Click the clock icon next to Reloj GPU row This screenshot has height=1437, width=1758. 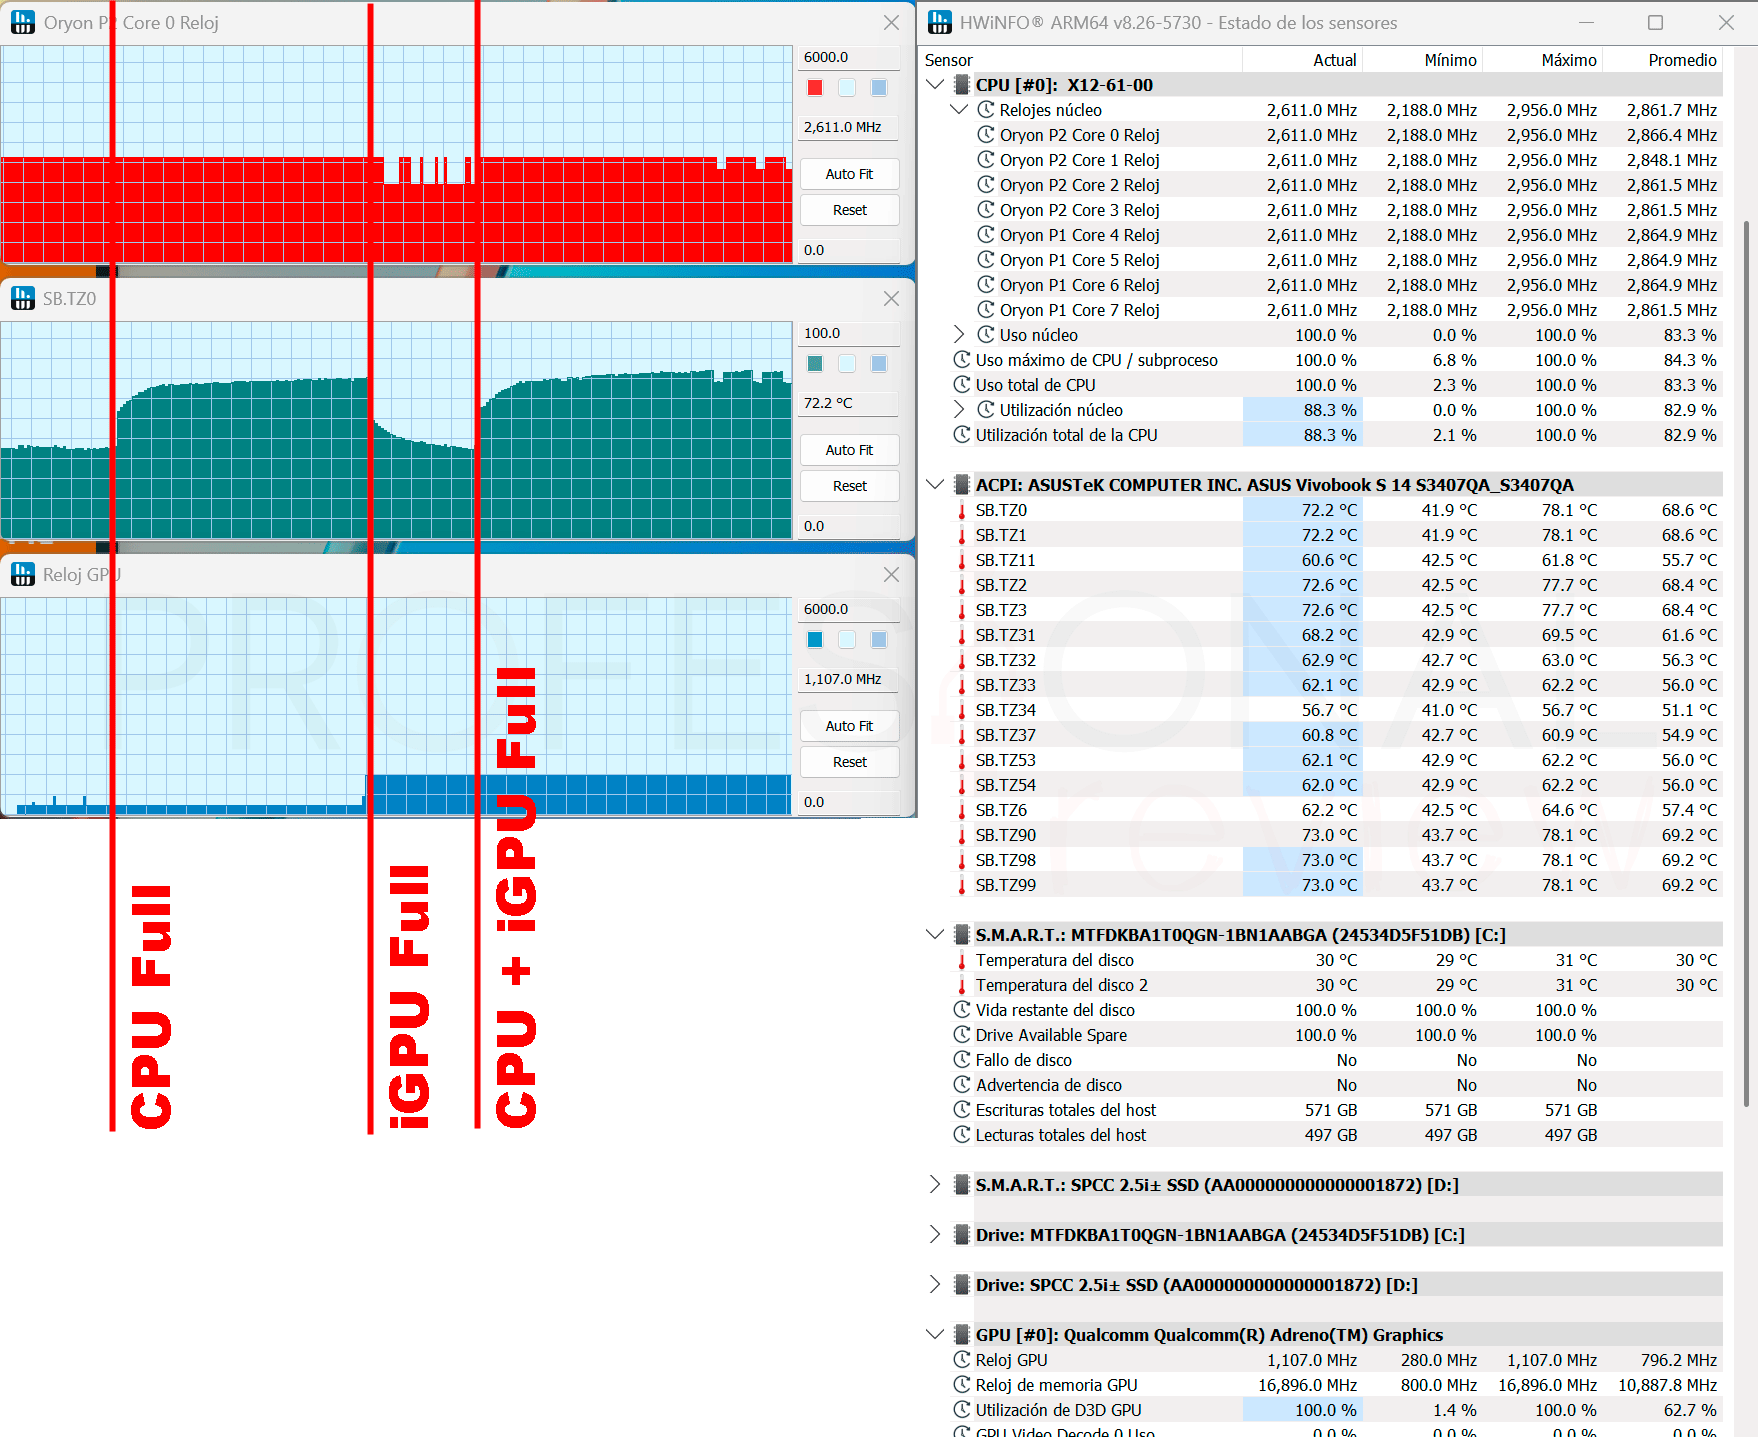pyautogui.click(x=962, y=1360)
